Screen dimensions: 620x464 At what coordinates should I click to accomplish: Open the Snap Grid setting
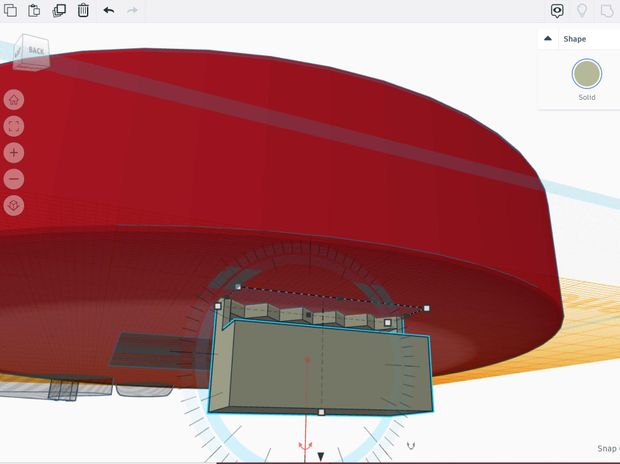point(609,448)
